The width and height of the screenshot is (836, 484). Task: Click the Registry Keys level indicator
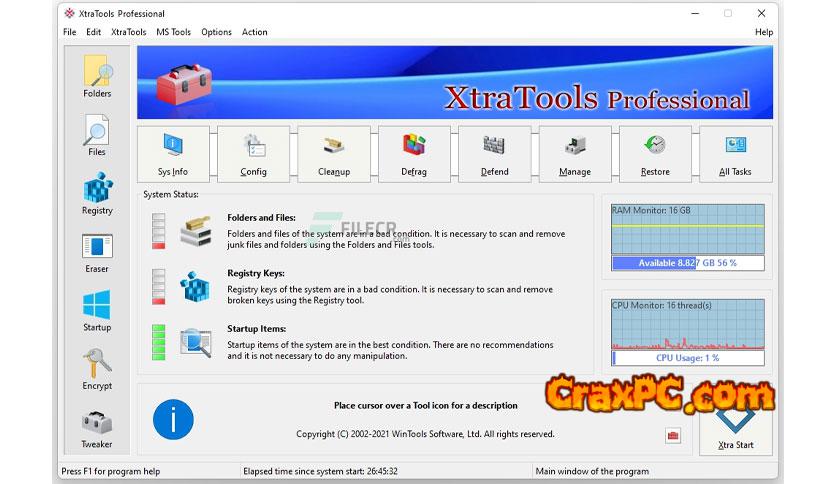158,287
